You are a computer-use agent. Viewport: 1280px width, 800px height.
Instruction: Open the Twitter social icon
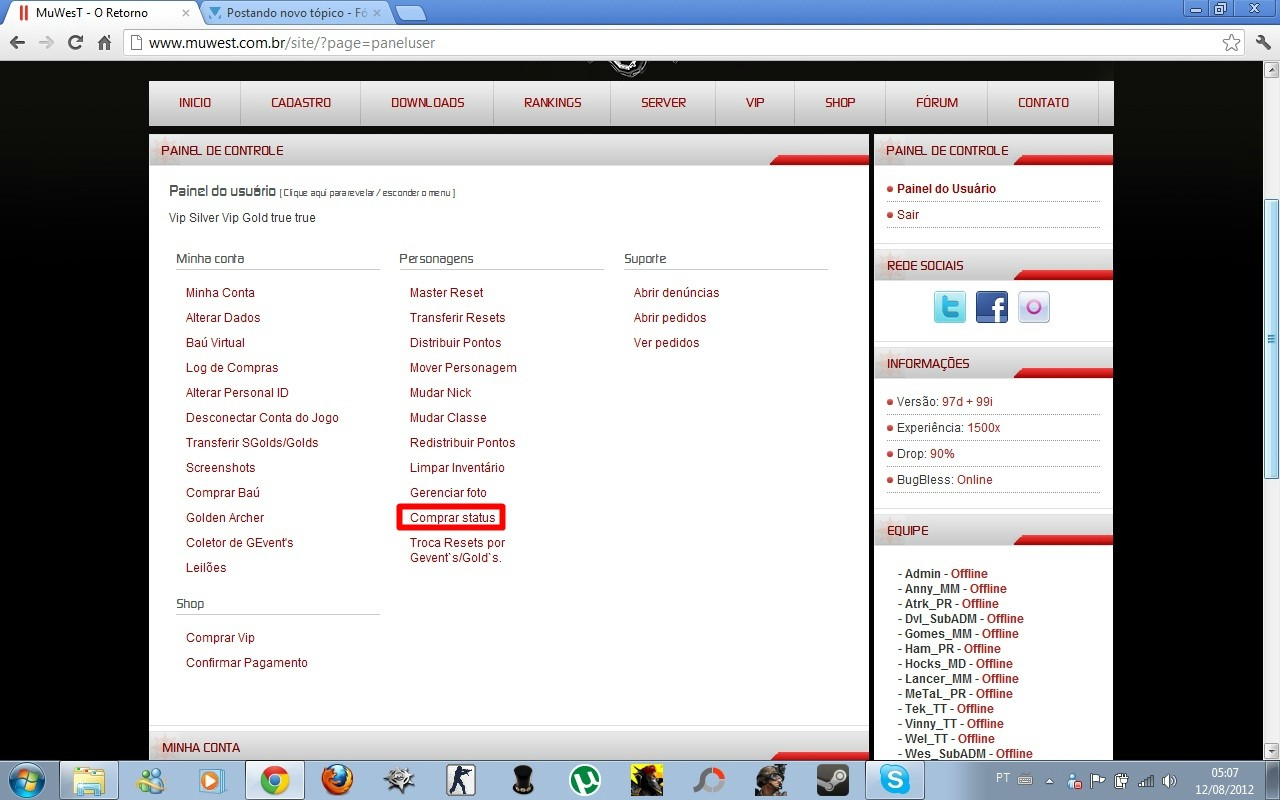pyautogui.click(x=950, y=307)
